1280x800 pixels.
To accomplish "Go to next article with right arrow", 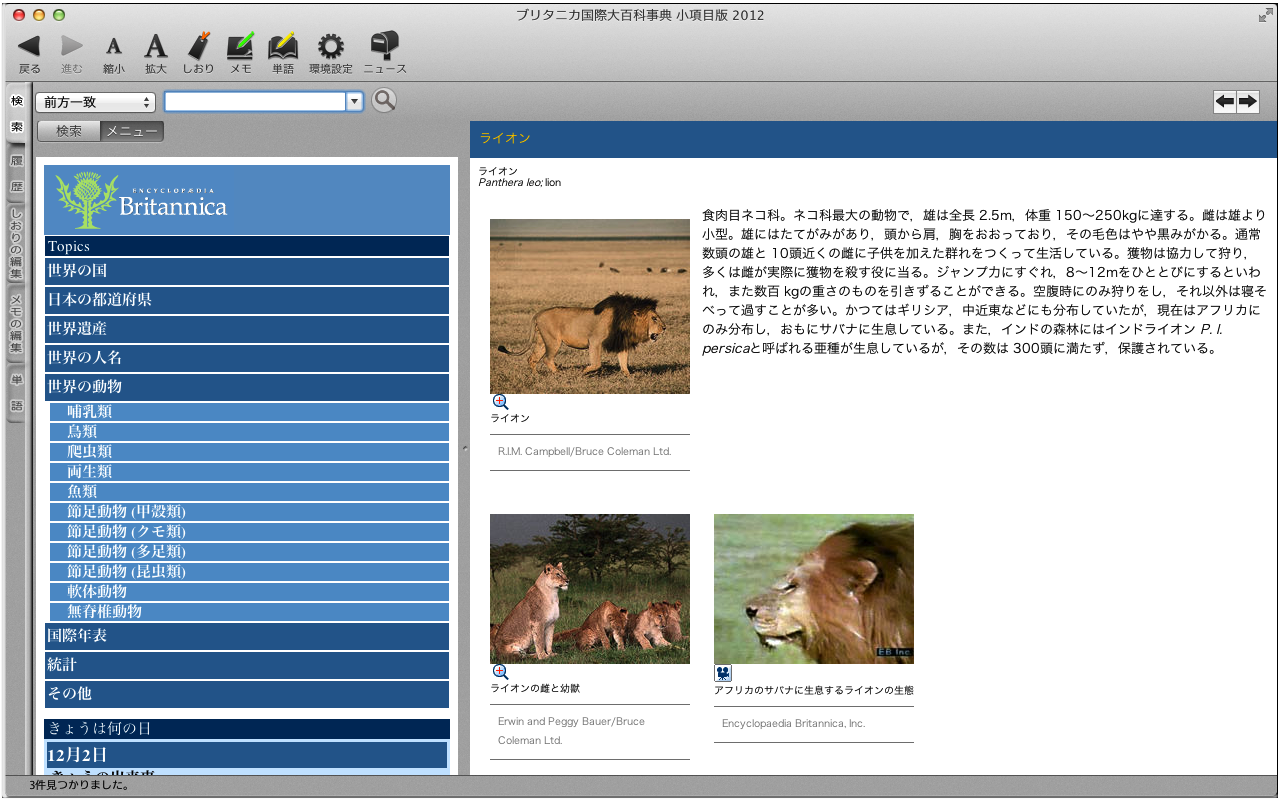I will [1247, 102].
